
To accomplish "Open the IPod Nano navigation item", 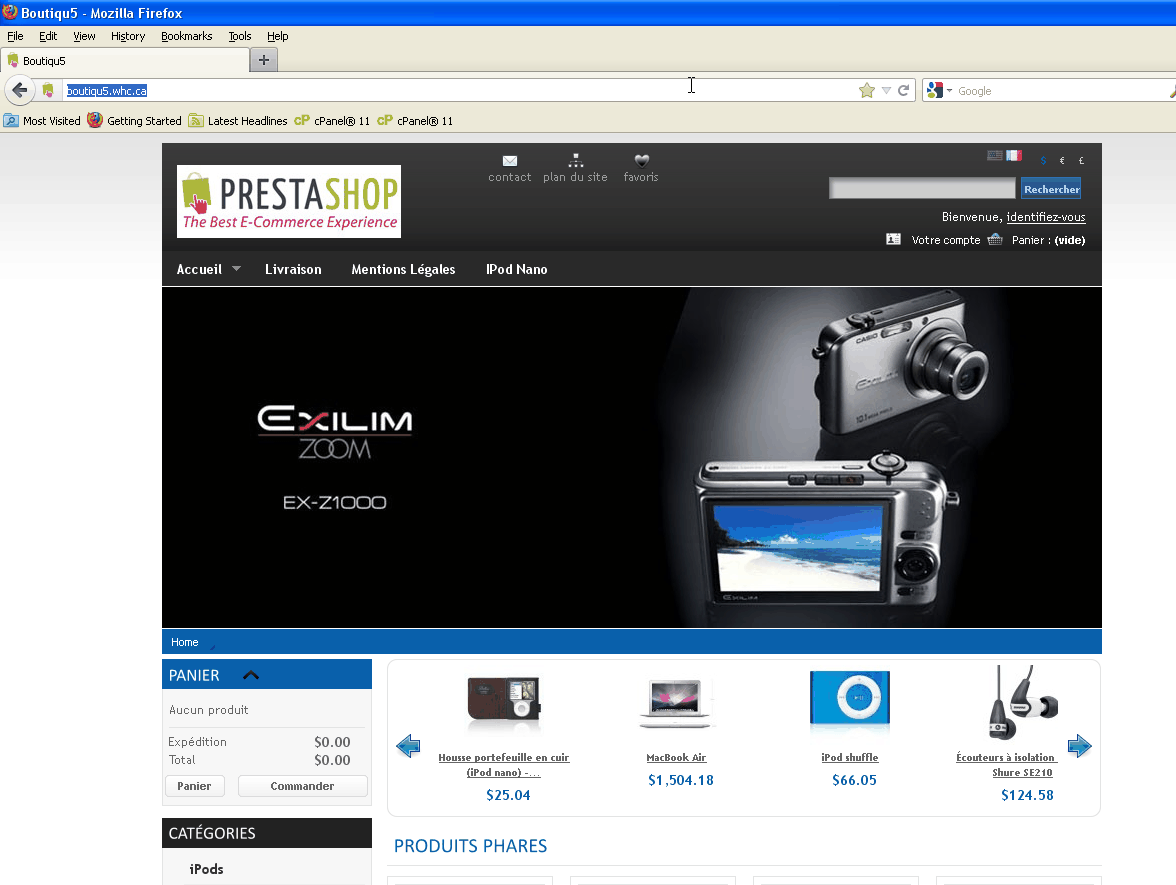I will click(517, 269).
